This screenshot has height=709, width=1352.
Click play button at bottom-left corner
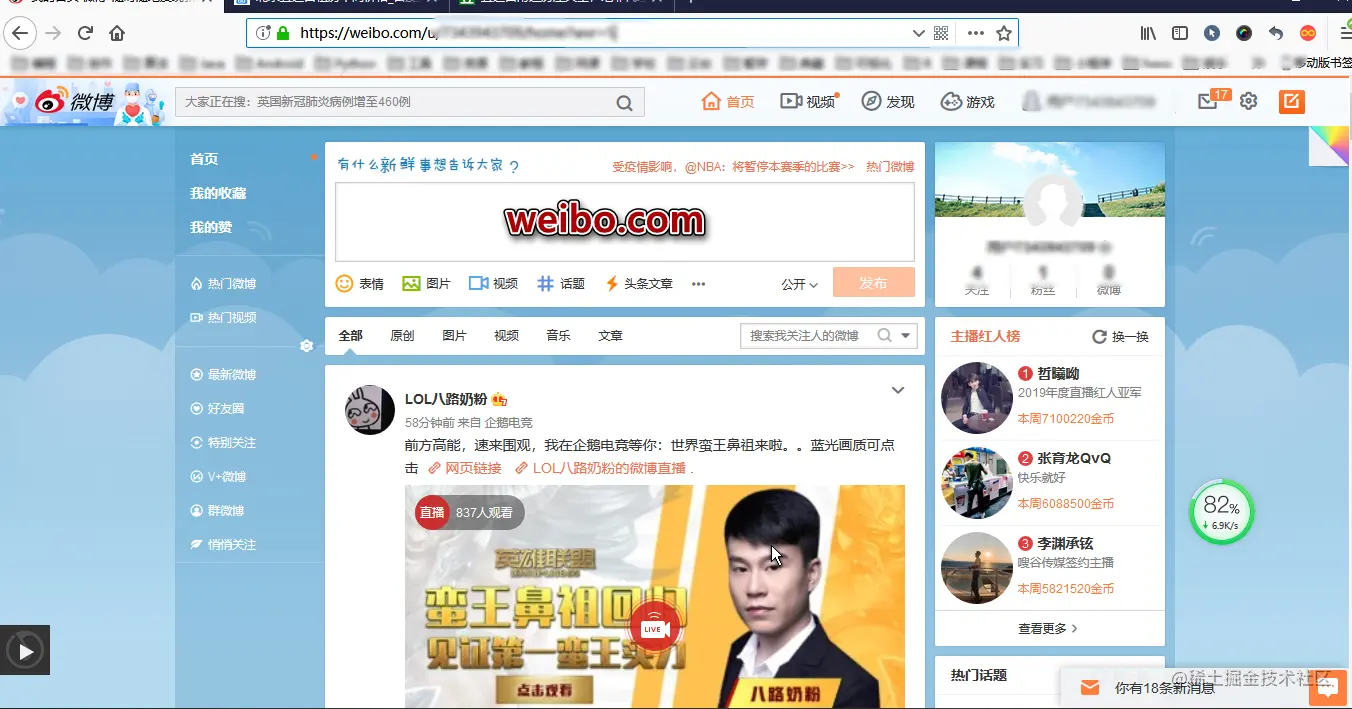(x=25, y=652)
